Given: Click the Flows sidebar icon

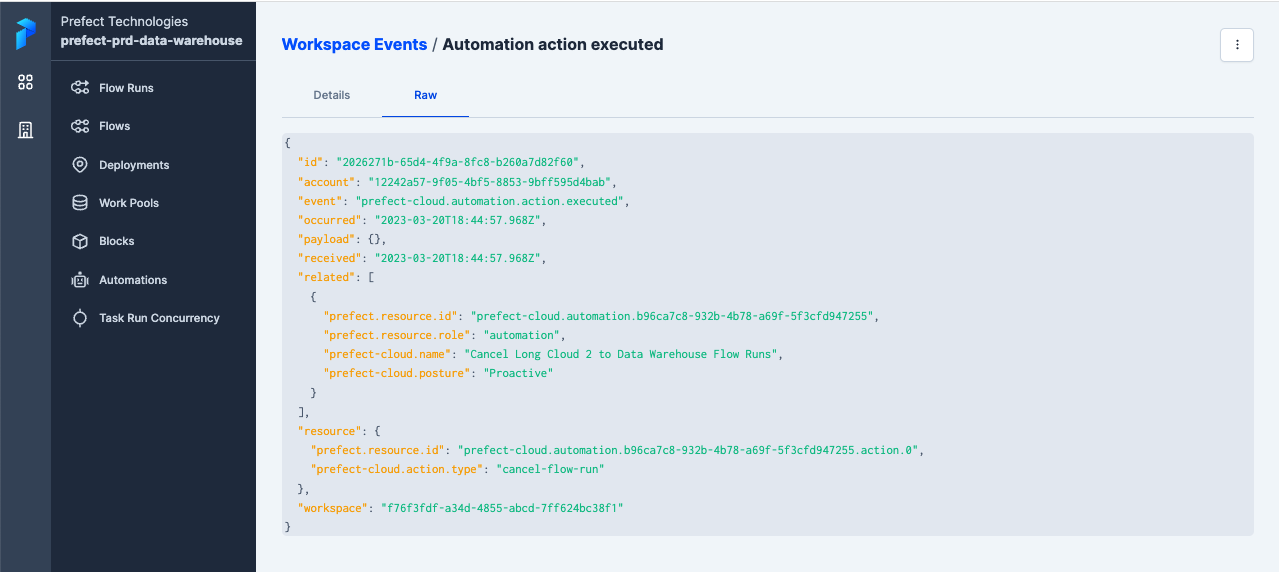Looking at the screenshot, I should tap(80, 126).
